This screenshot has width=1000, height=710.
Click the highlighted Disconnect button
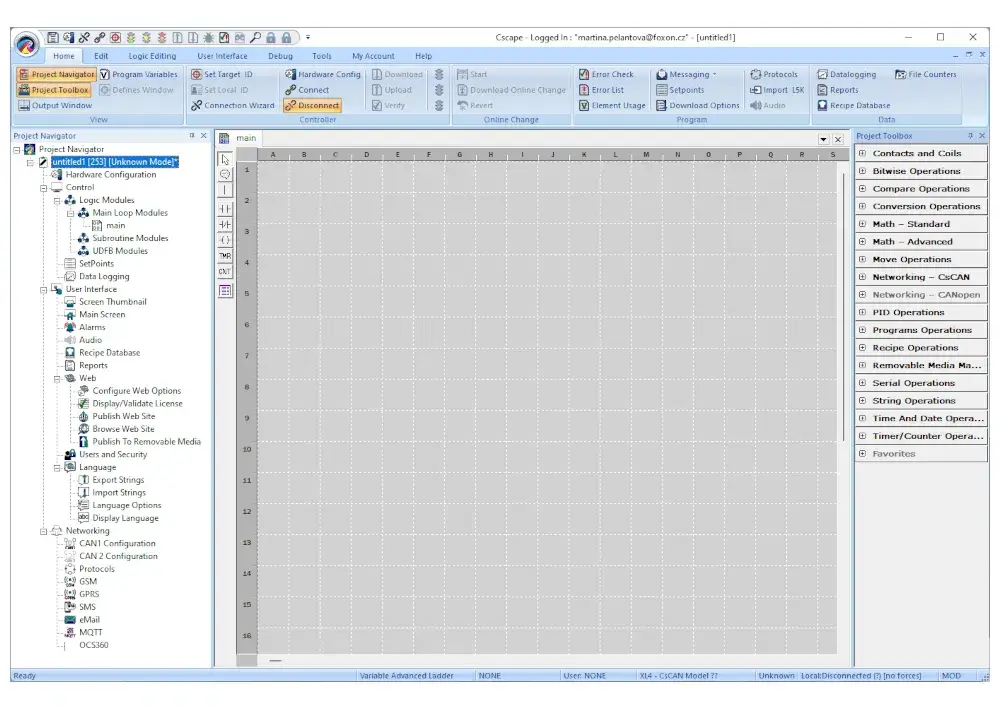click(x=312, y=105)
